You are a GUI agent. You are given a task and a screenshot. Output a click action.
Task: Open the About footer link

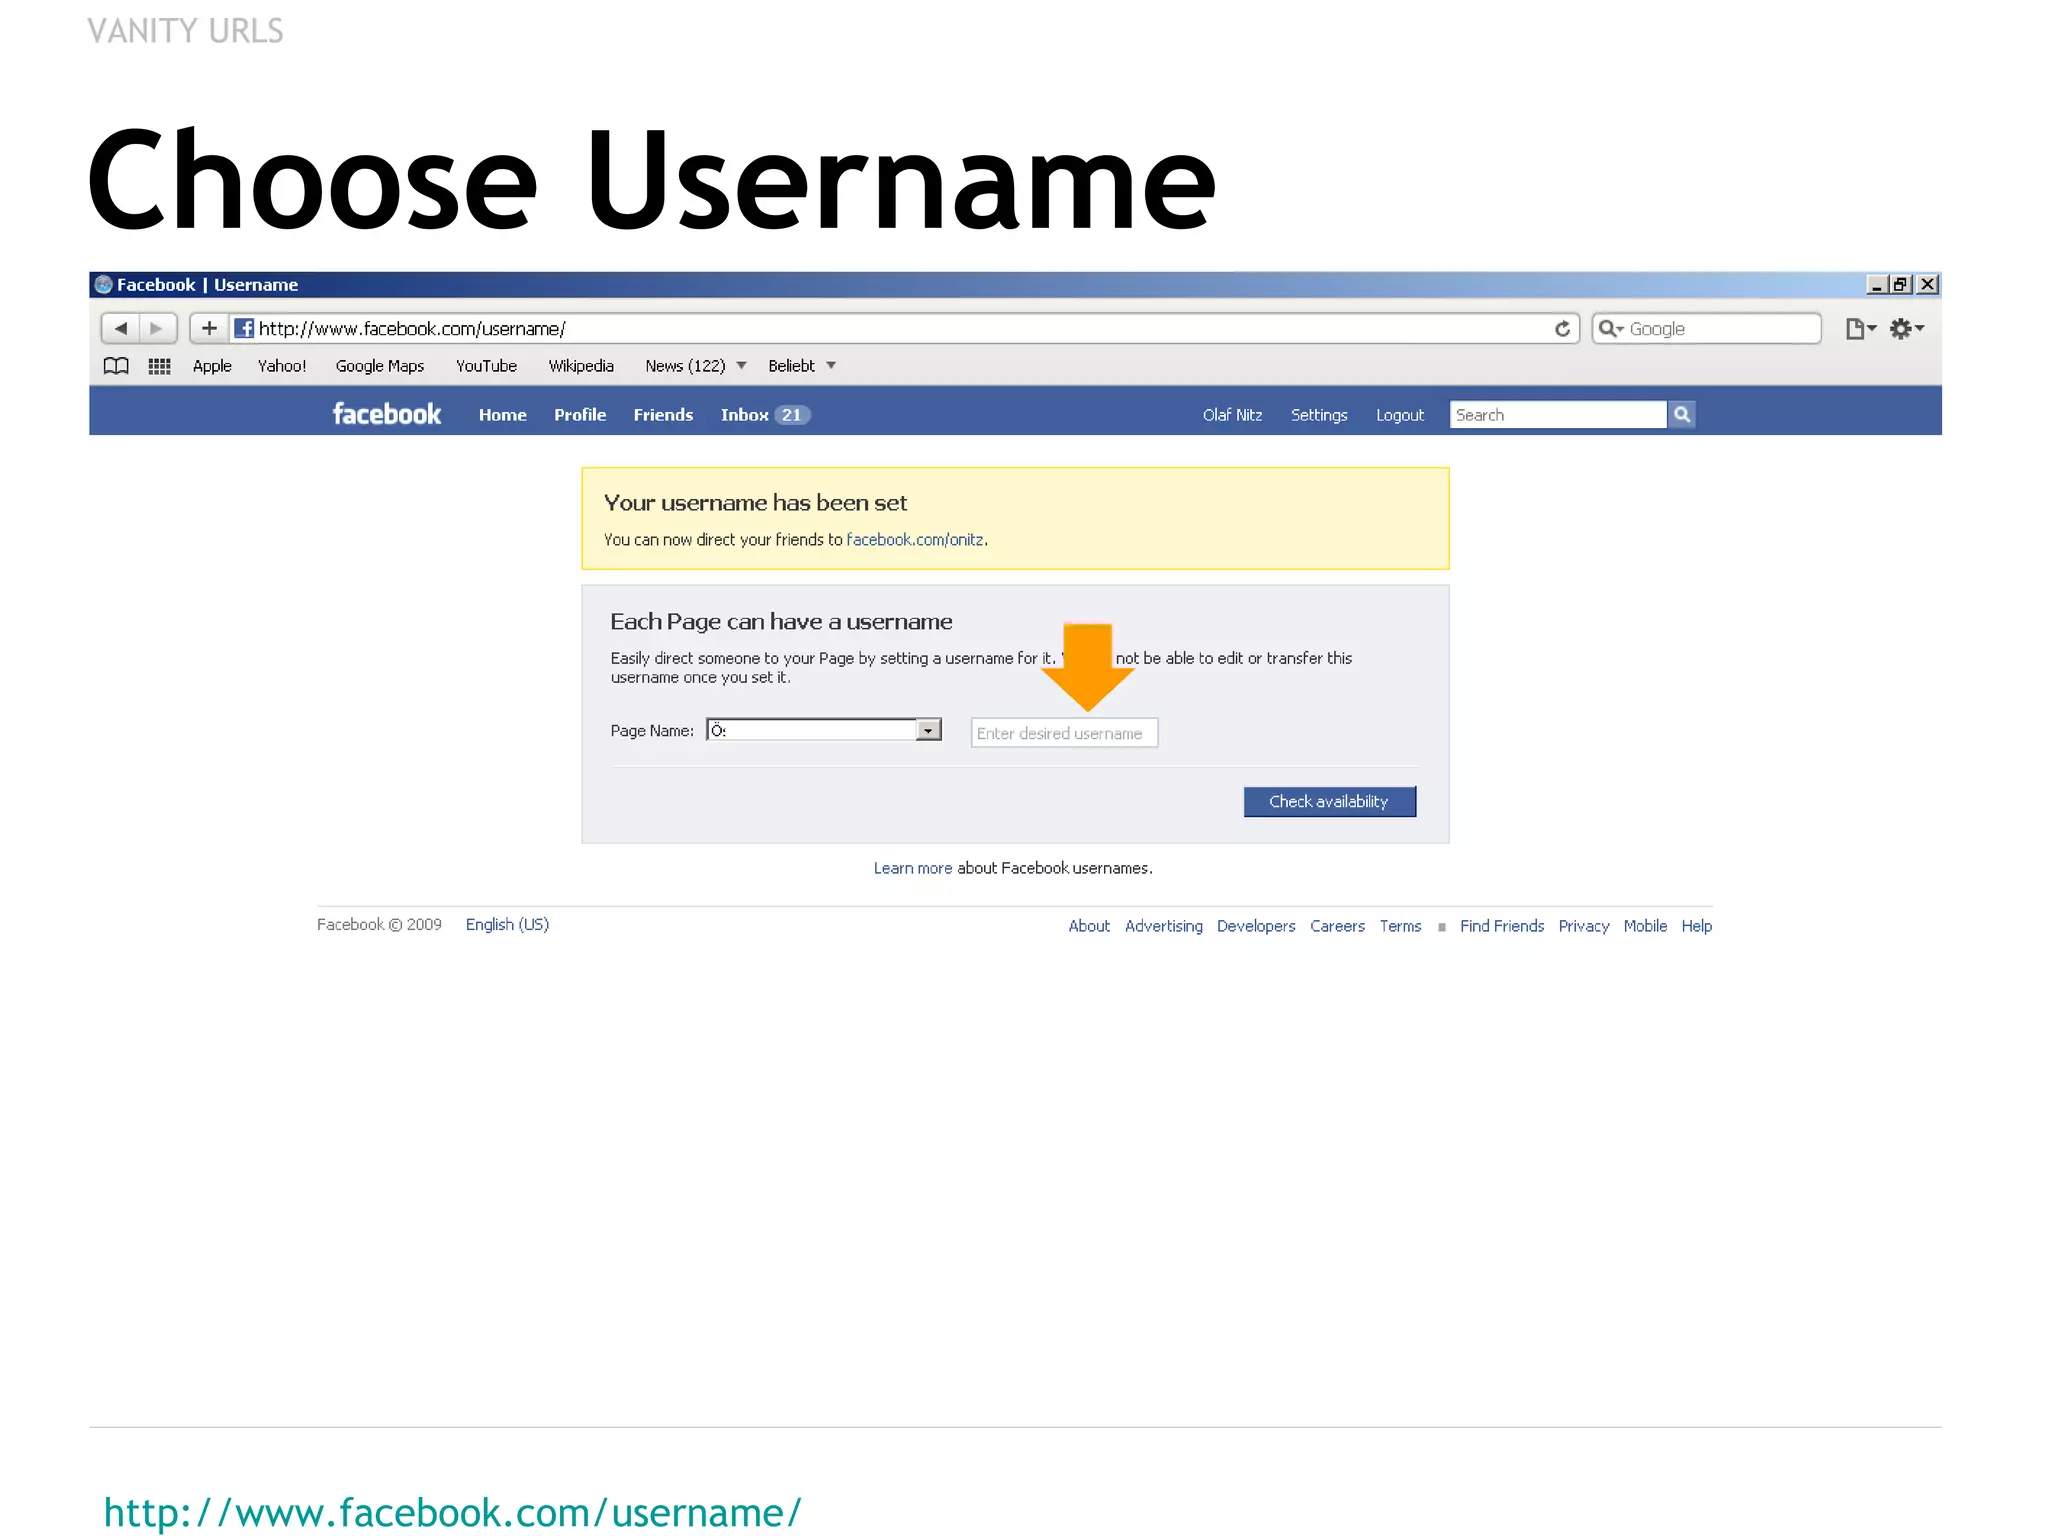click(x=1089, y=926)
